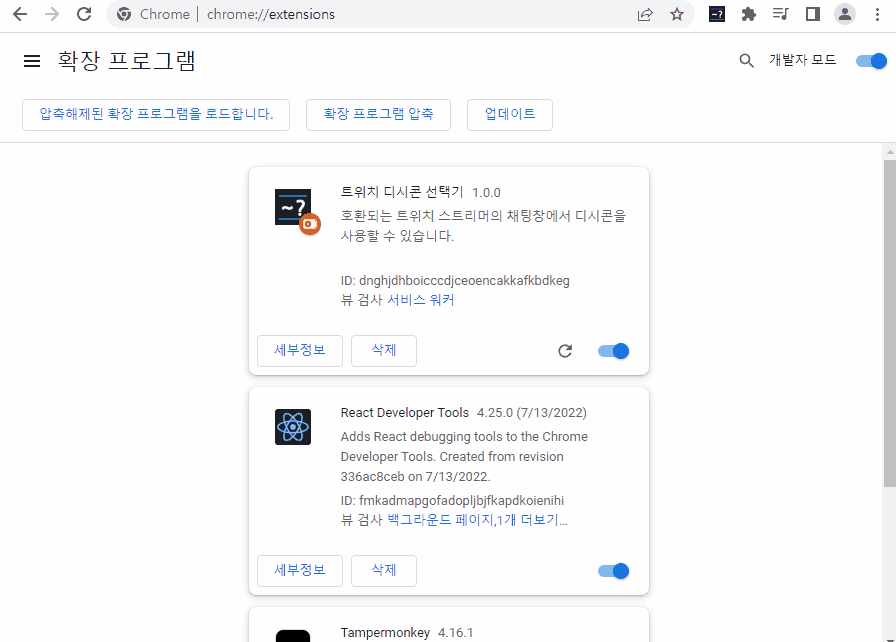Click 삭제 for 트위치 디시콘 선택기
The height and width of the screenshot is (642, 896).
point(384,351)
